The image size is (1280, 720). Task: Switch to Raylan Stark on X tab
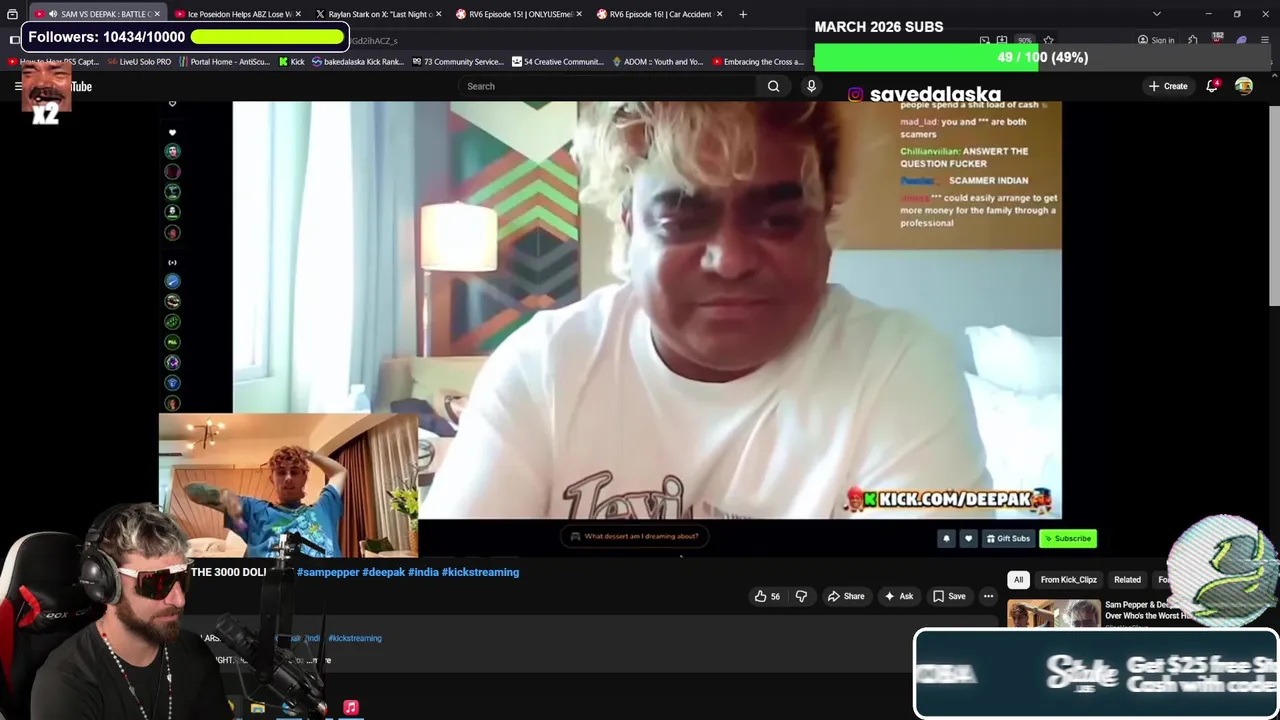coord(379,14)
